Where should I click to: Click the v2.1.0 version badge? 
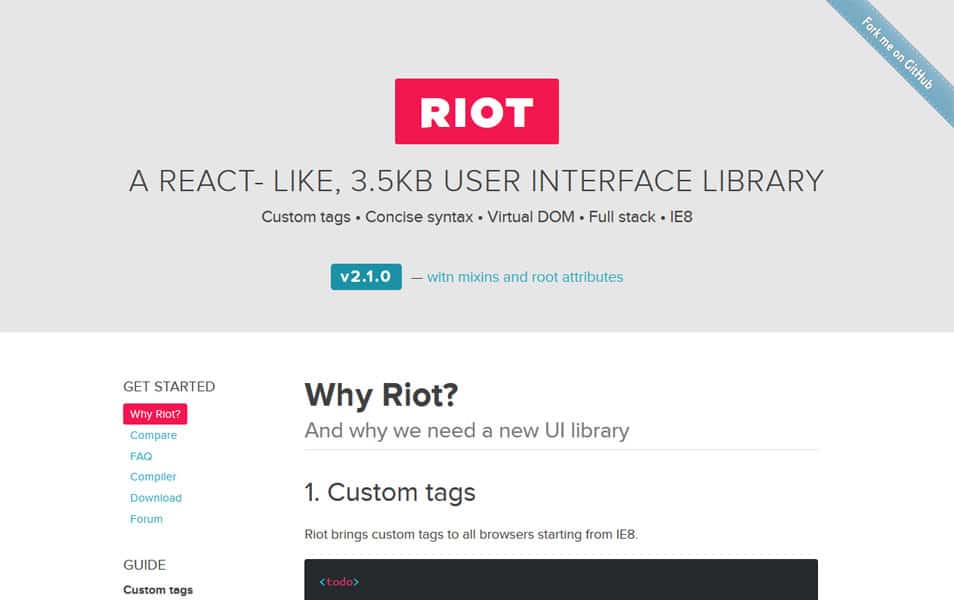coord(366,277)
